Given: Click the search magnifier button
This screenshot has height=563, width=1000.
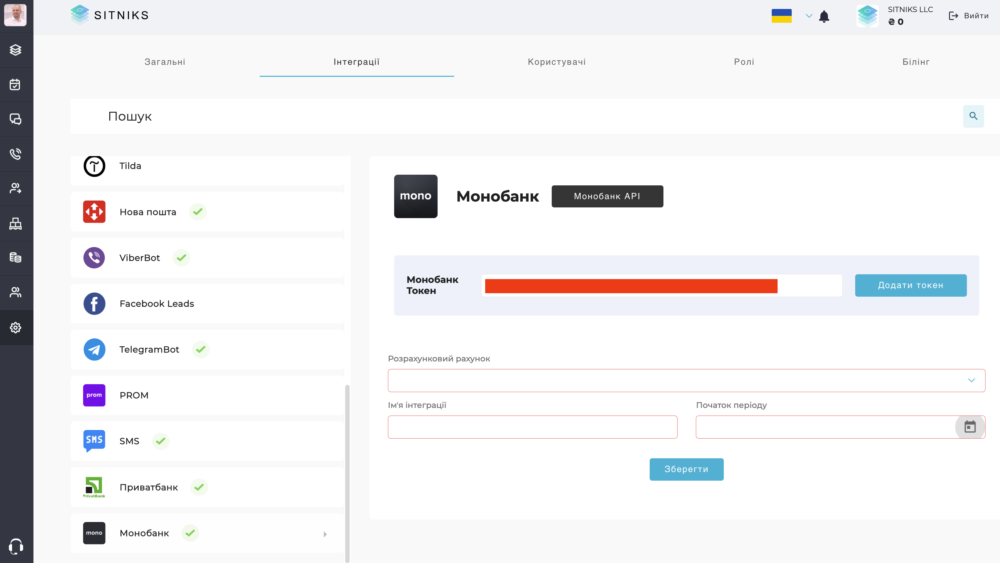Looking at the screenshot, I should [x=973, y=116].
